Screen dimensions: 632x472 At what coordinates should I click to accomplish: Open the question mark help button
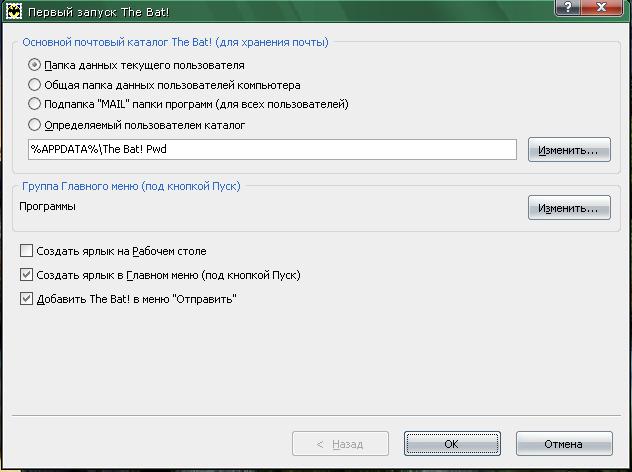click(568, 7)
